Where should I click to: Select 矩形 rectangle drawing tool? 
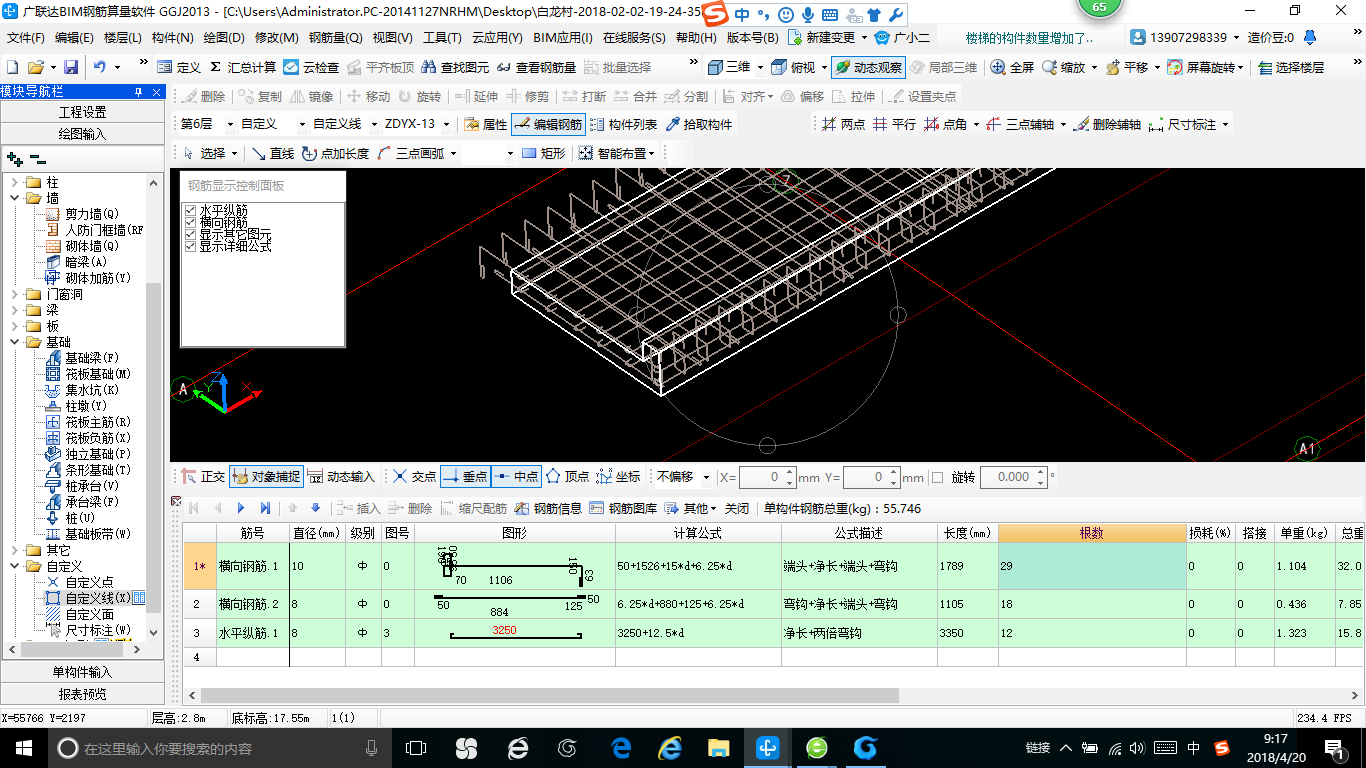click(x=544, y=153)
